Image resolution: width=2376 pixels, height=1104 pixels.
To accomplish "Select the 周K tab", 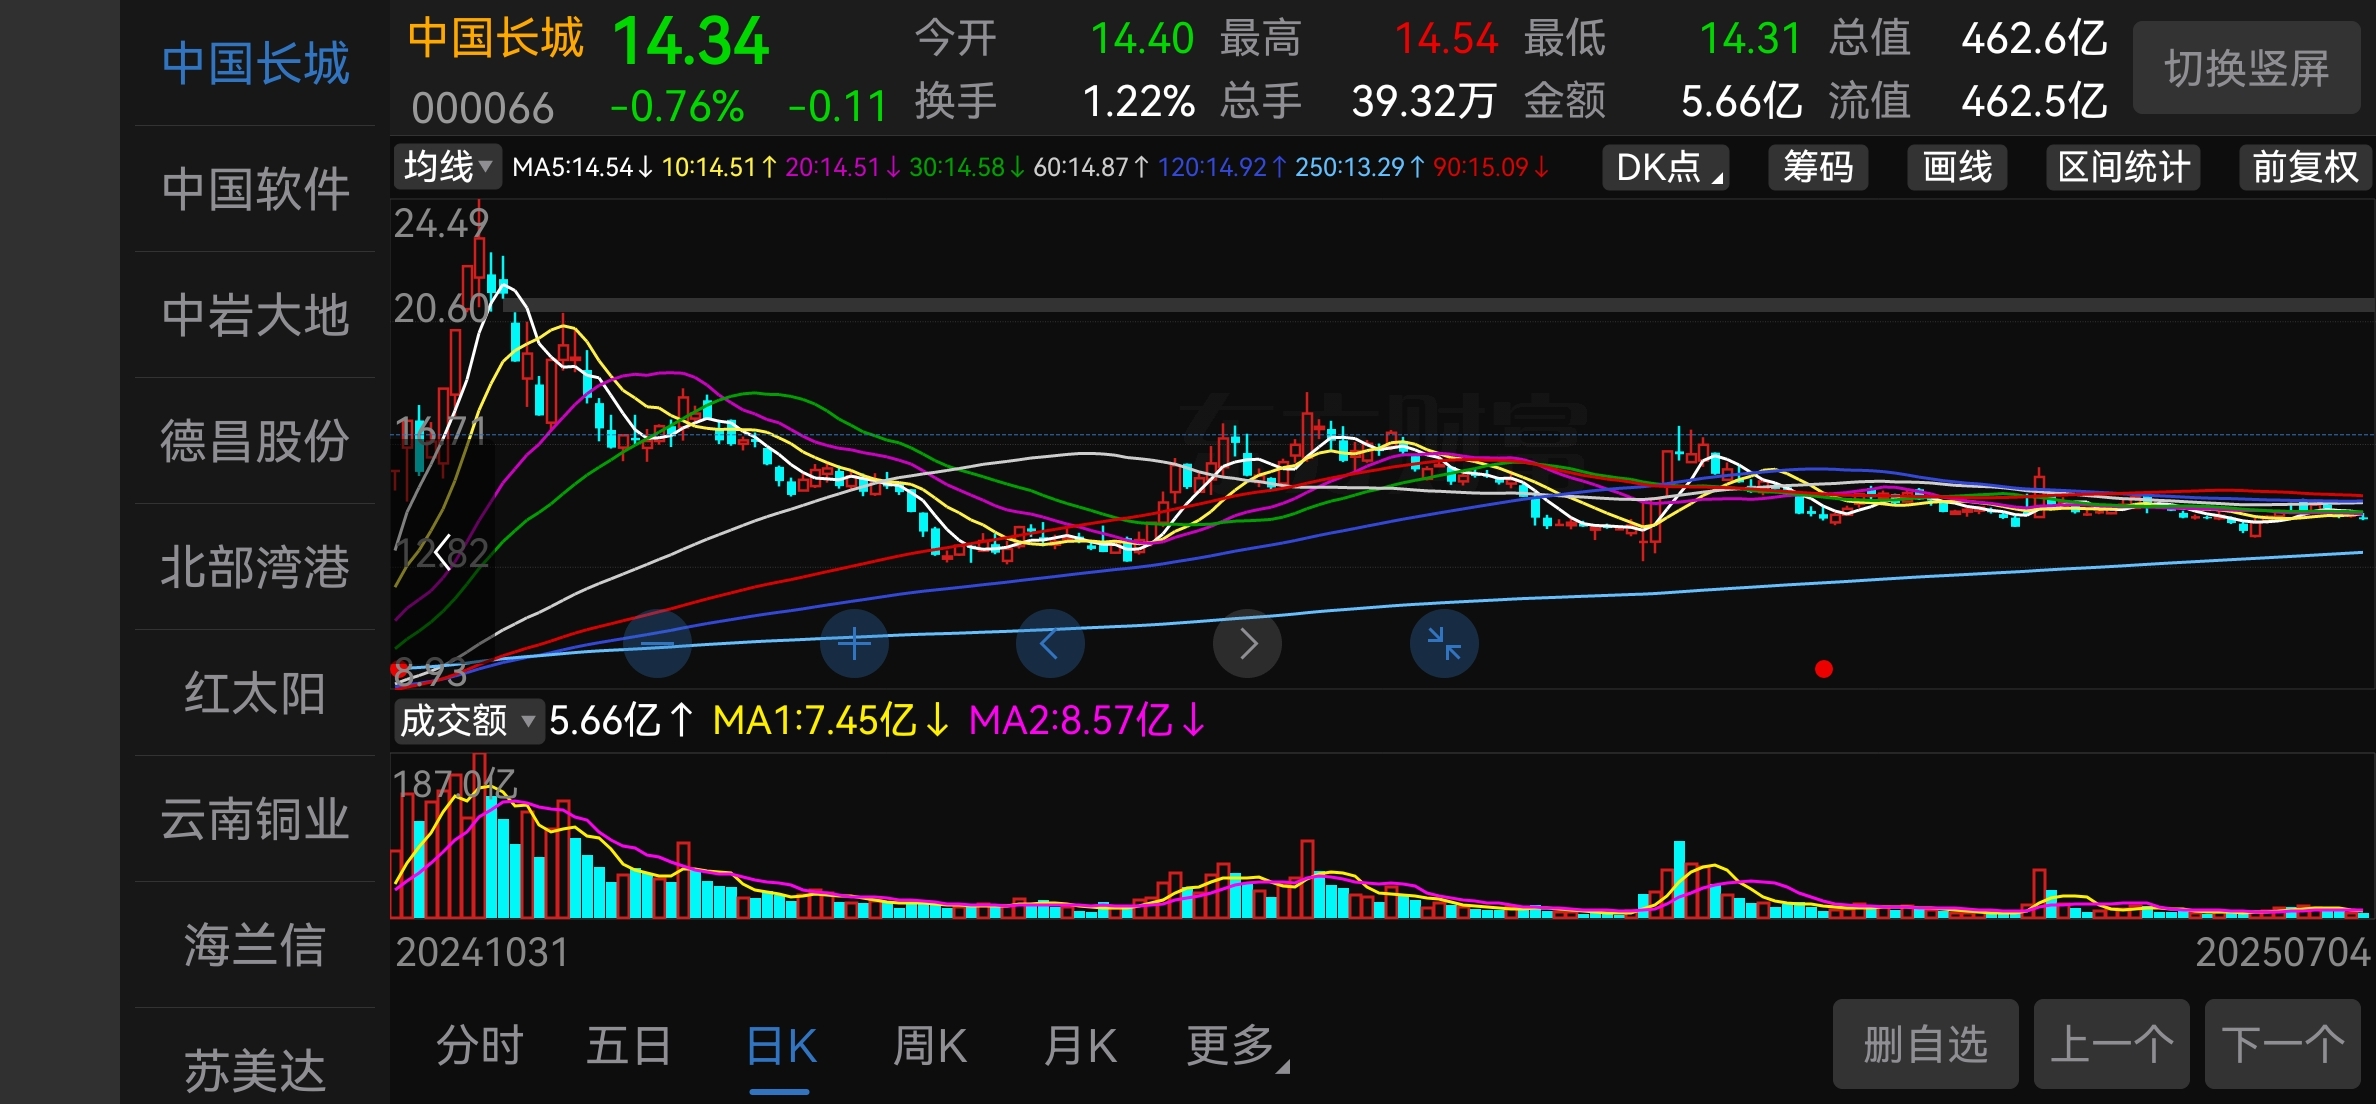I will click(930, 1047).
